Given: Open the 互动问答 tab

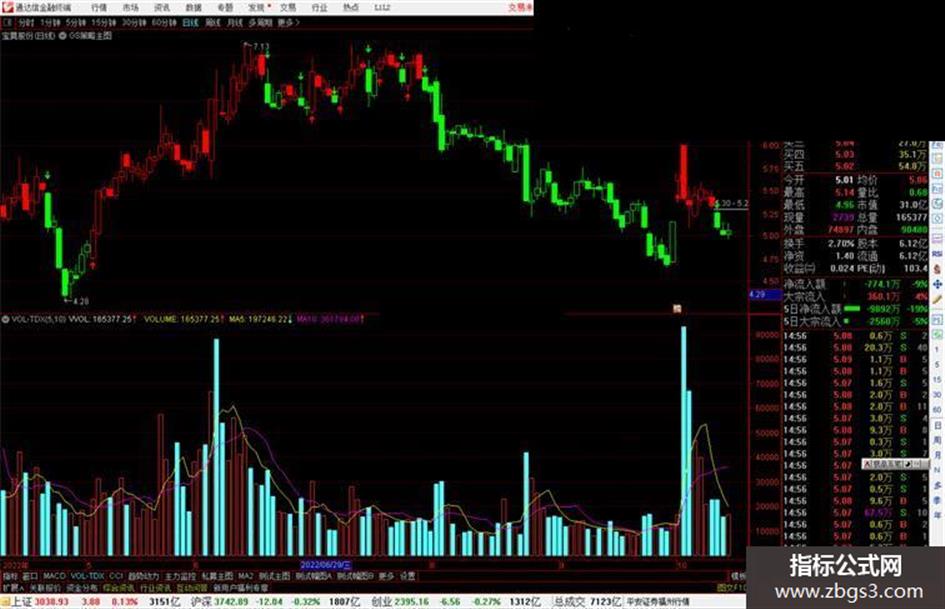Looking at the screenshot, I should click(192, 587).
